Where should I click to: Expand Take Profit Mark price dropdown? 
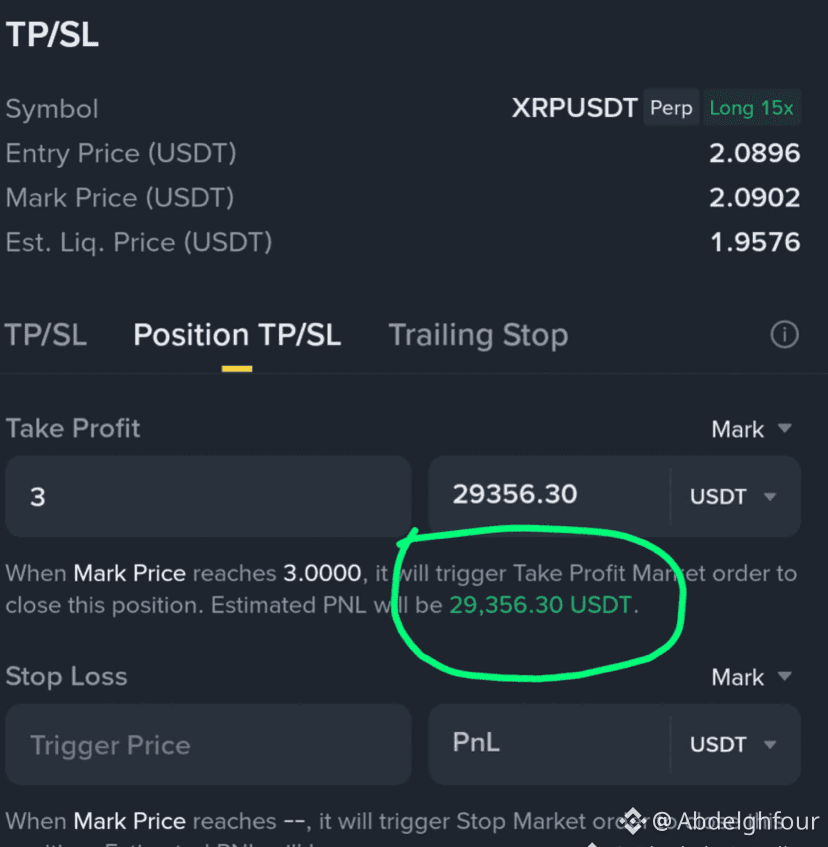coord(751,429)
